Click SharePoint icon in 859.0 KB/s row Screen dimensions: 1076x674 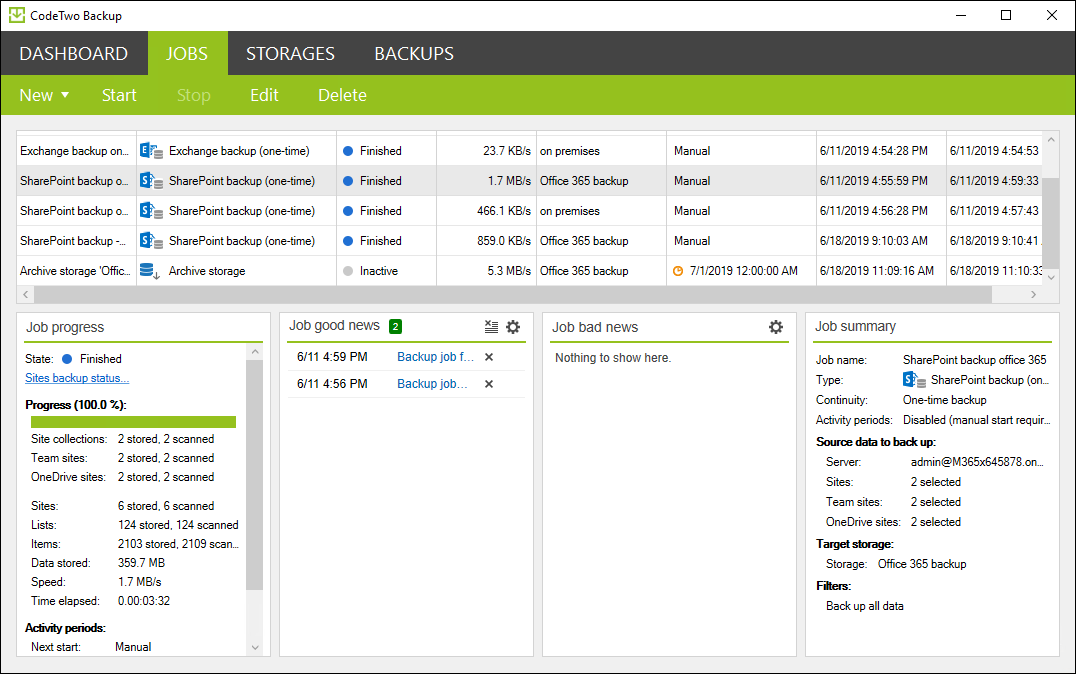[151, 241]
